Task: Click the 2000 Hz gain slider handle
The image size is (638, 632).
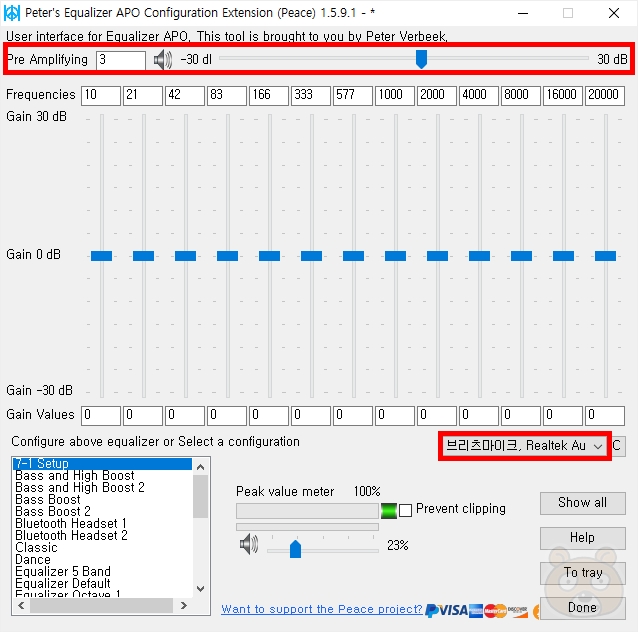Action: point(437,256)
